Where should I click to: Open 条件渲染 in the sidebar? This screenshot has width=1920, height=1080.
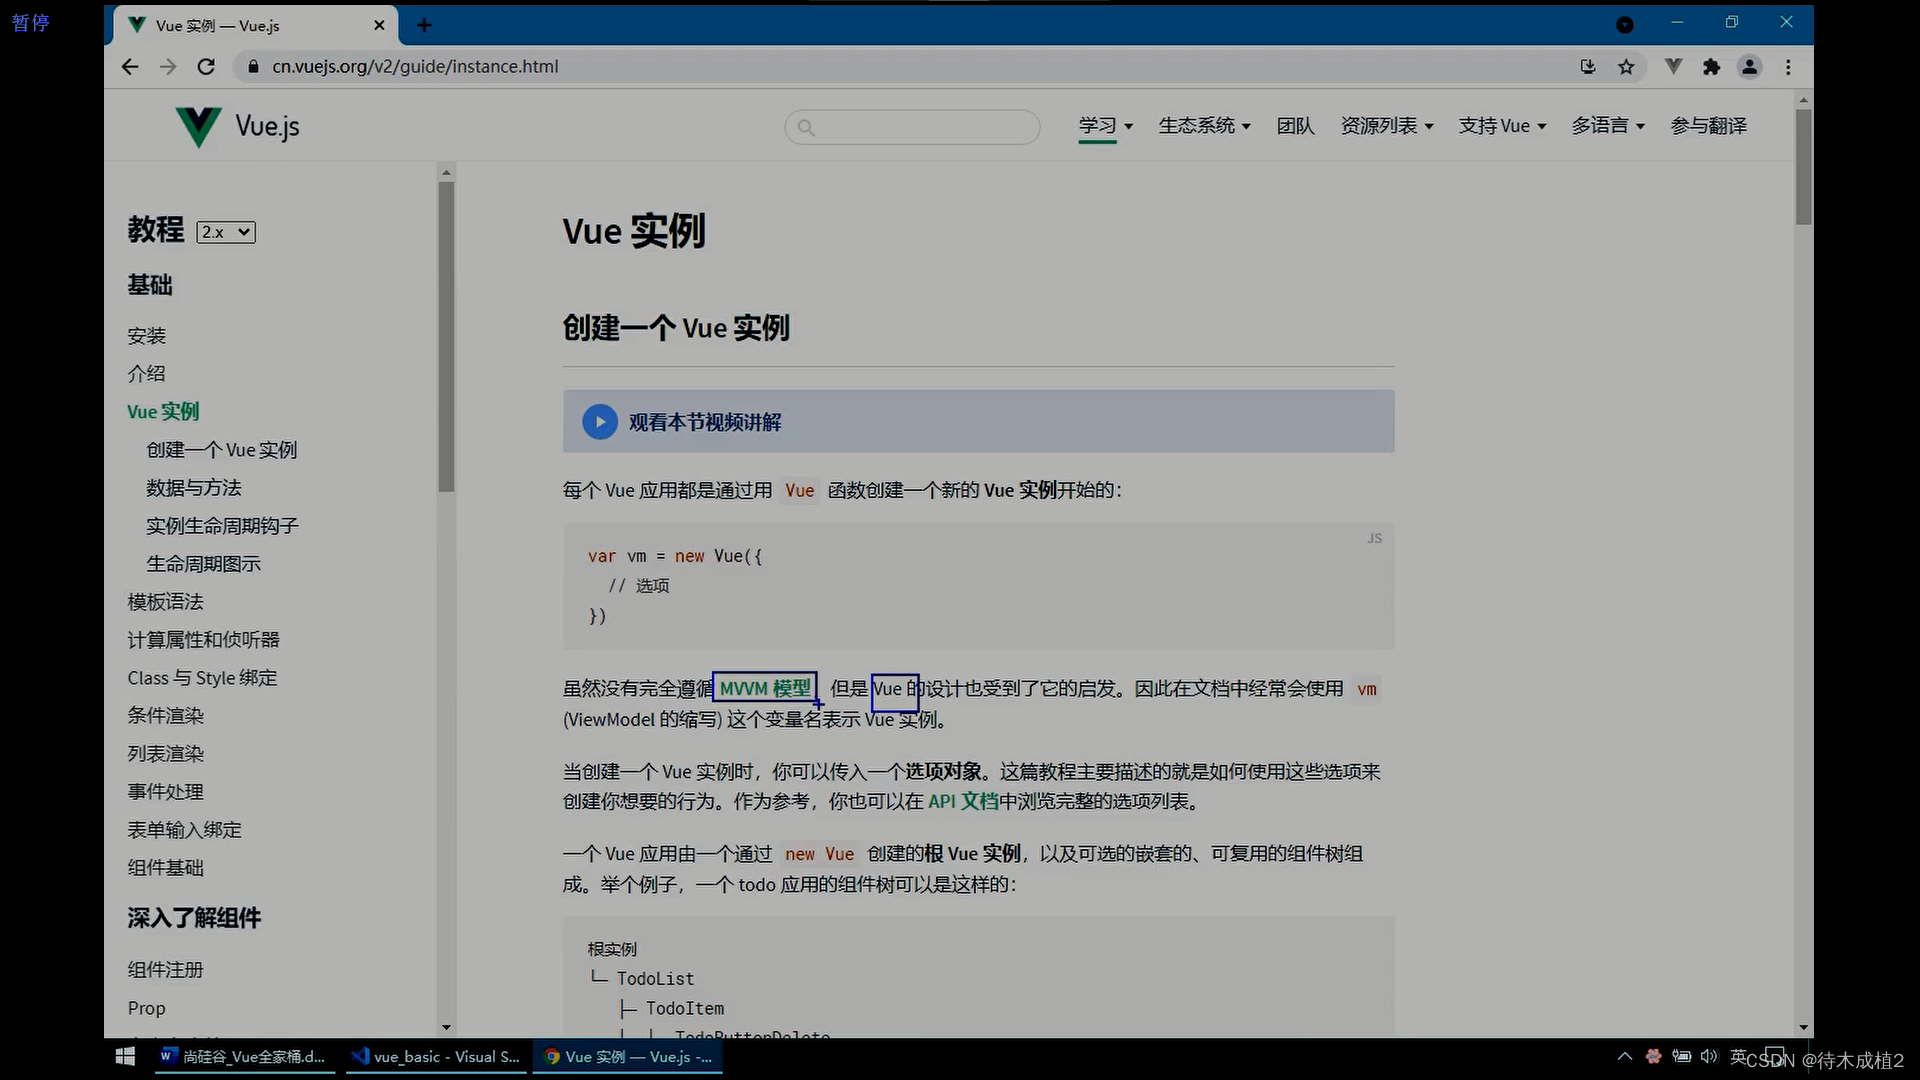(165, 716)
